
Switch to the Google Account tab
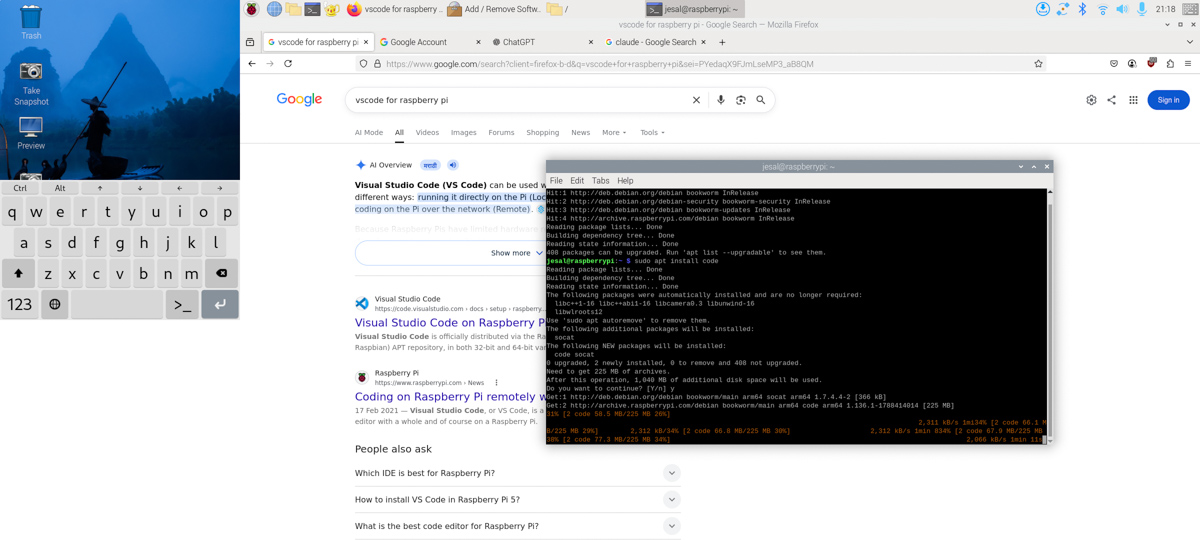[428, 42]
